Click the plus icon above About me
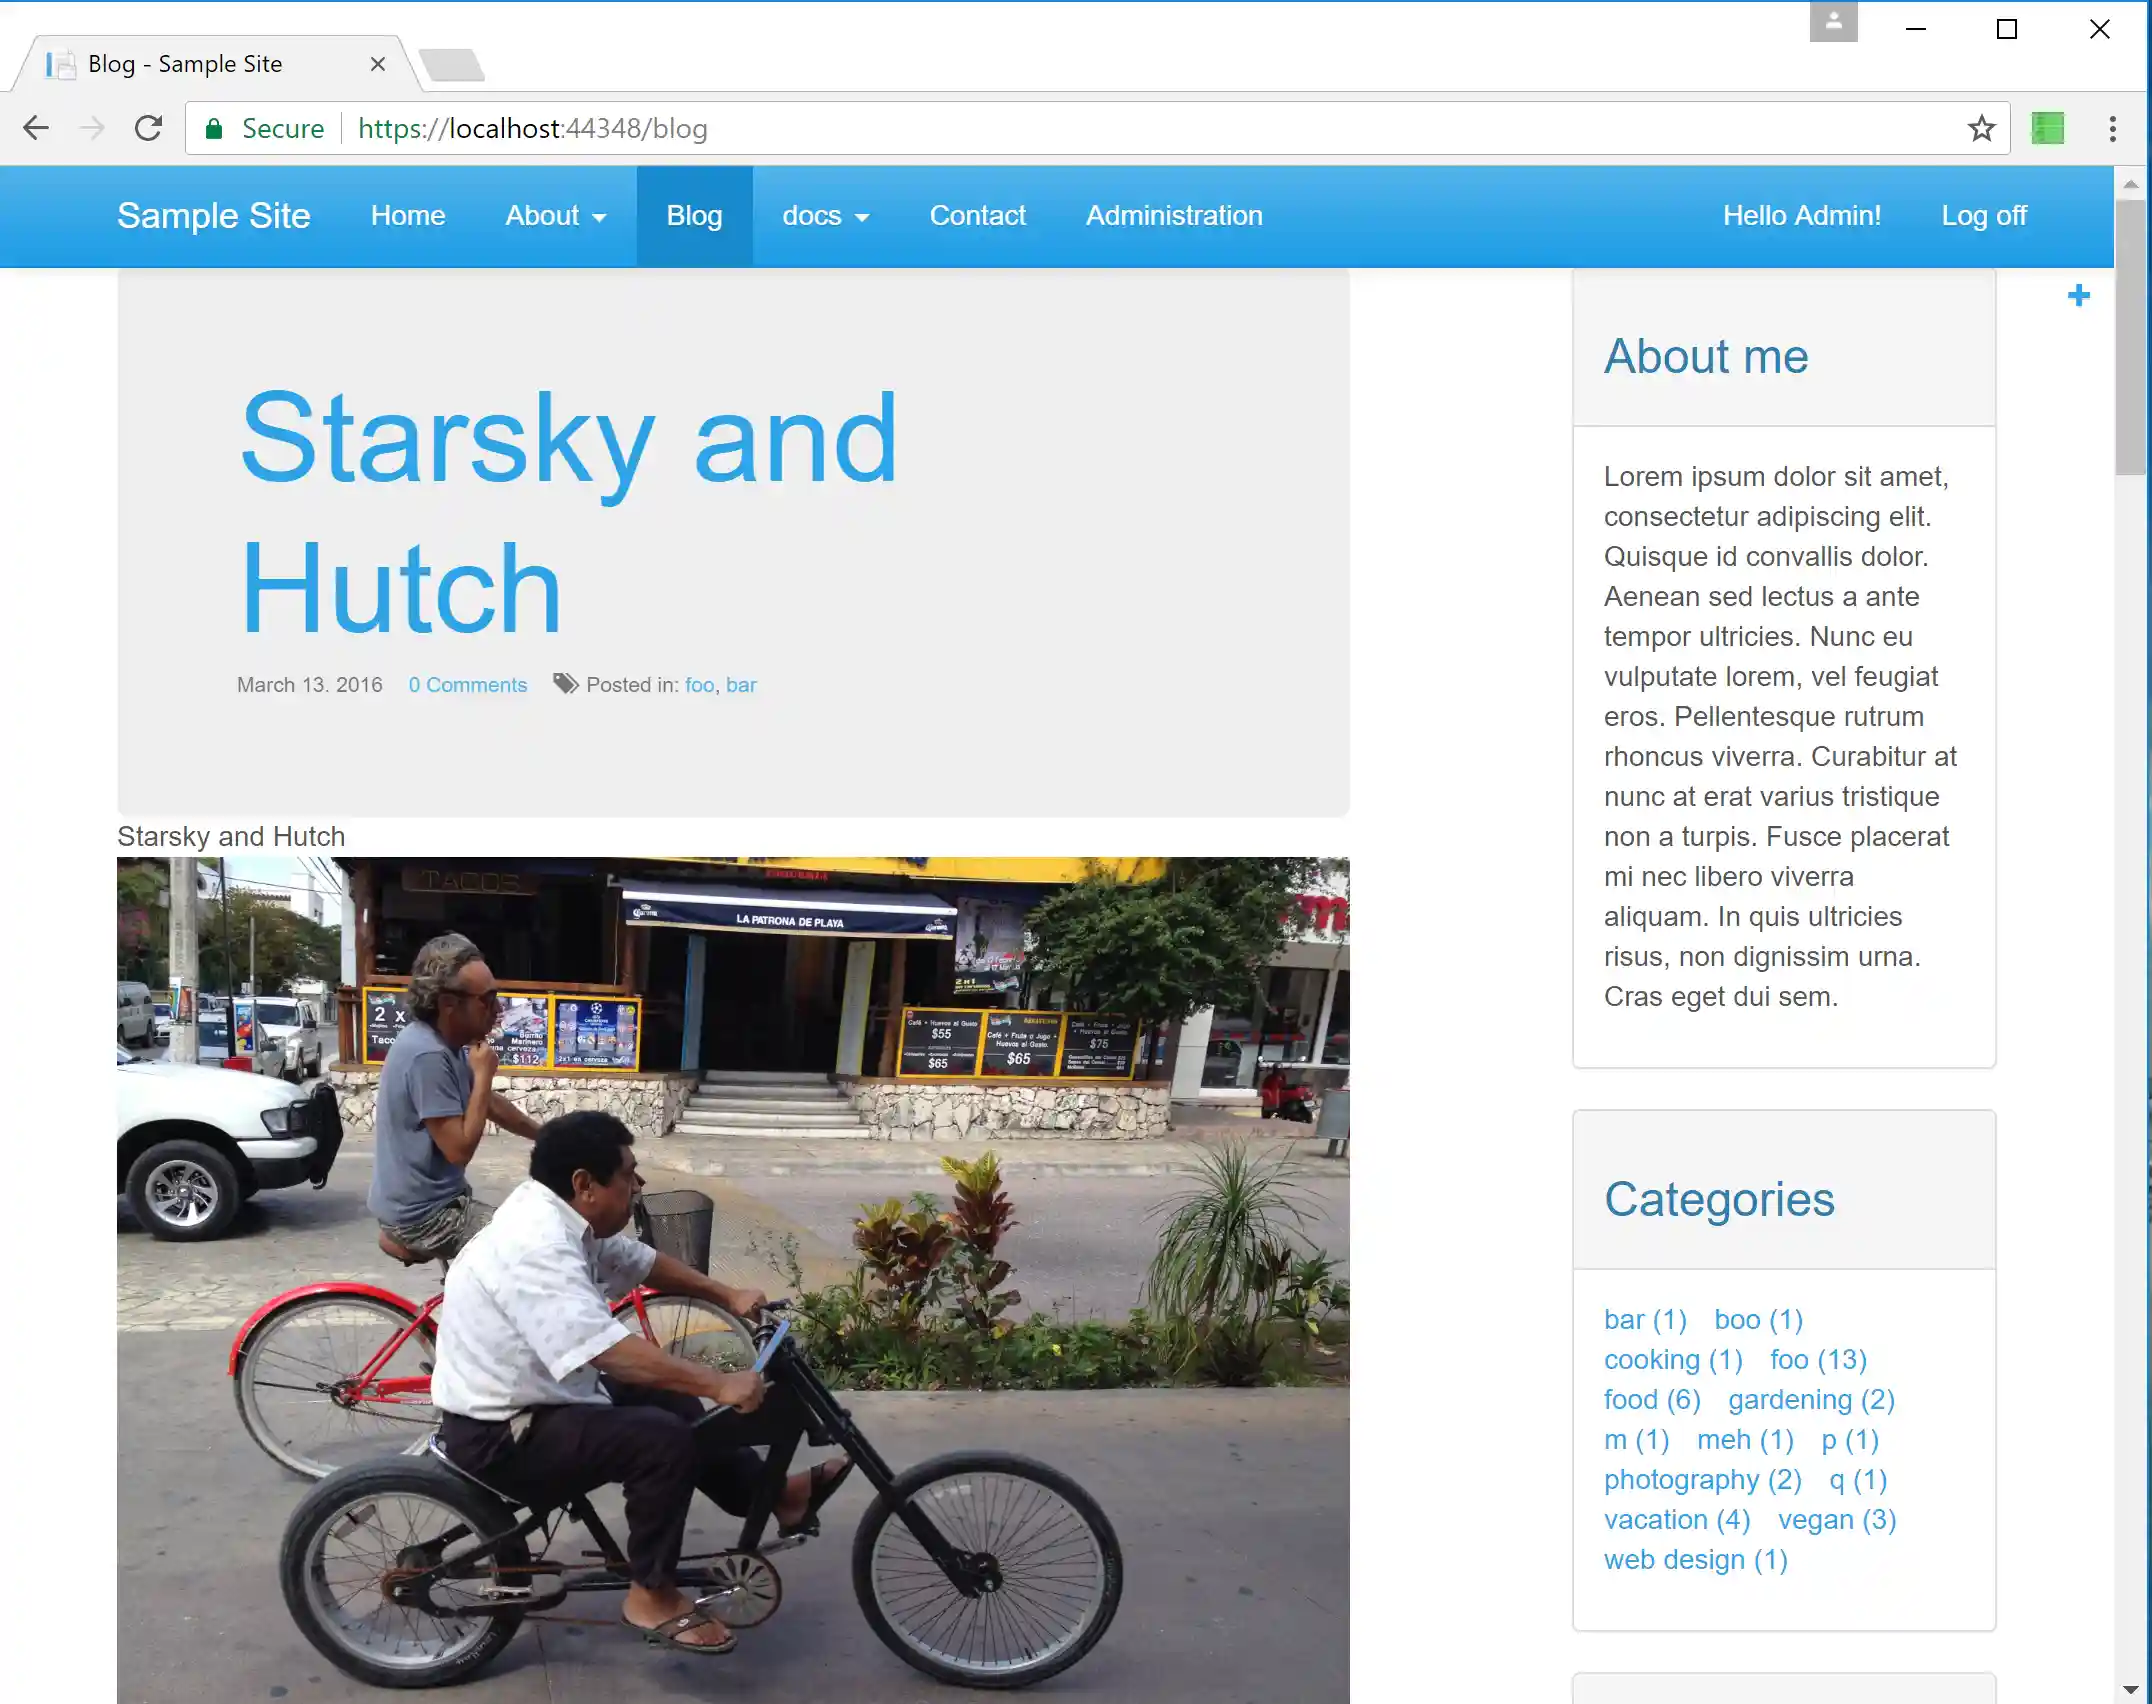Viewport: 2152px width, 1704px height. (x=2078, y=295)
